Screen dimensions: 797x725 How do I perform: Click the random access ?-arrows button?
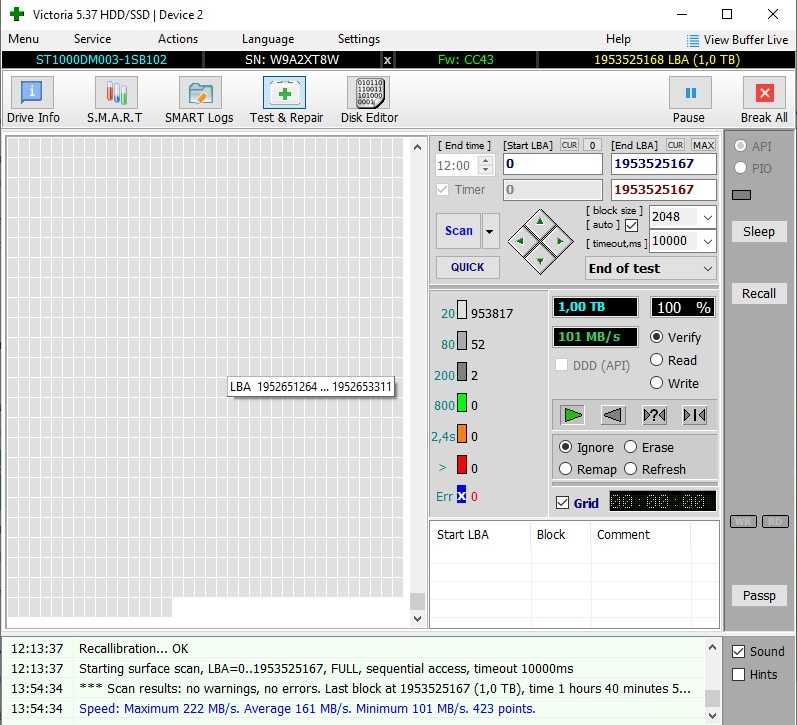point(654,415)
